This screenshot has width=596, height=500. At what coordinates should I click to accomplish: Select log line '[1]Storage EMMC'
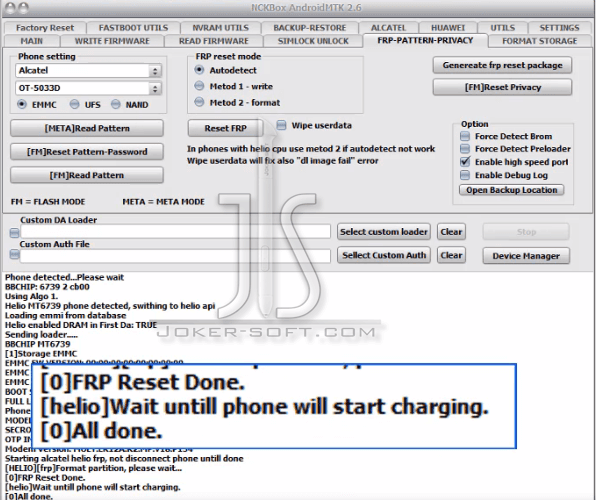[x=41, y=354]
